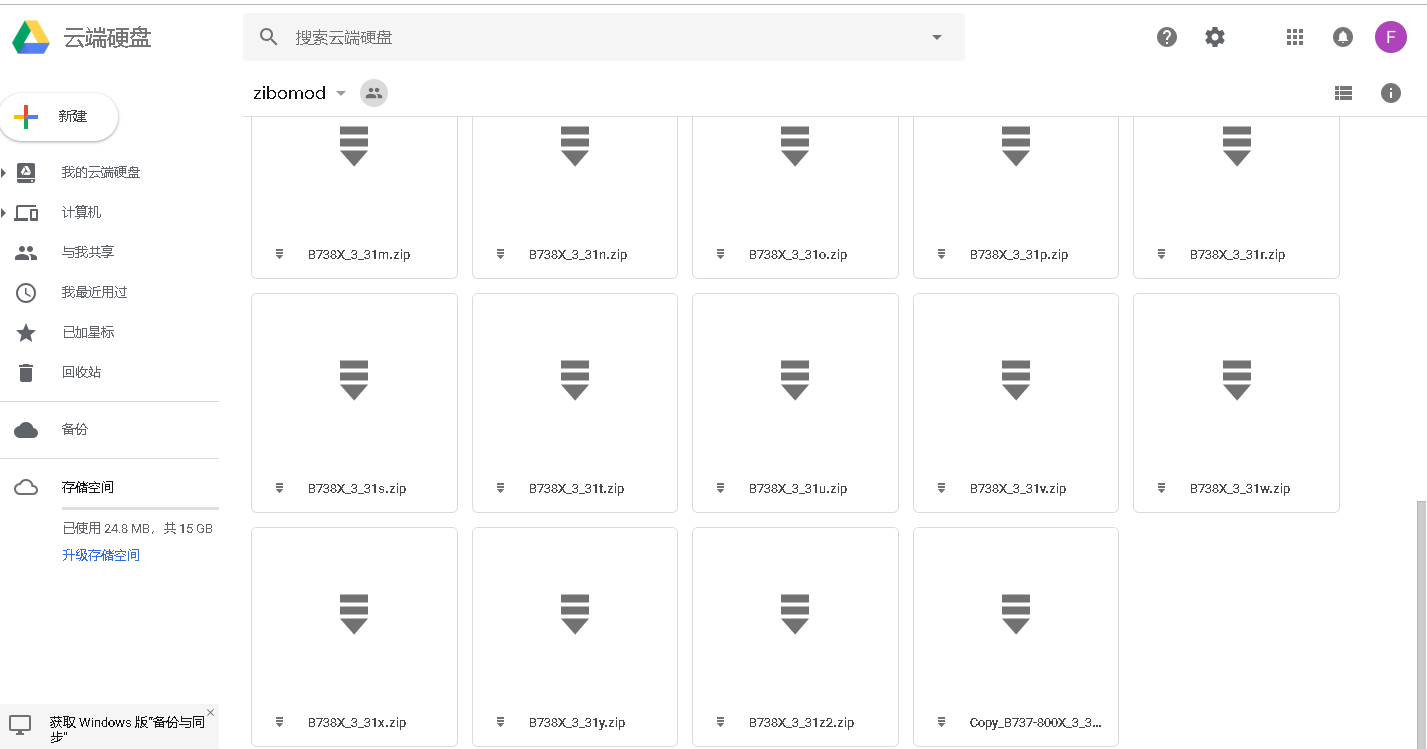Click the search magnifier icon
Image resolution: width=1427 pixels, height=749 pixels.
pos(268,37)
